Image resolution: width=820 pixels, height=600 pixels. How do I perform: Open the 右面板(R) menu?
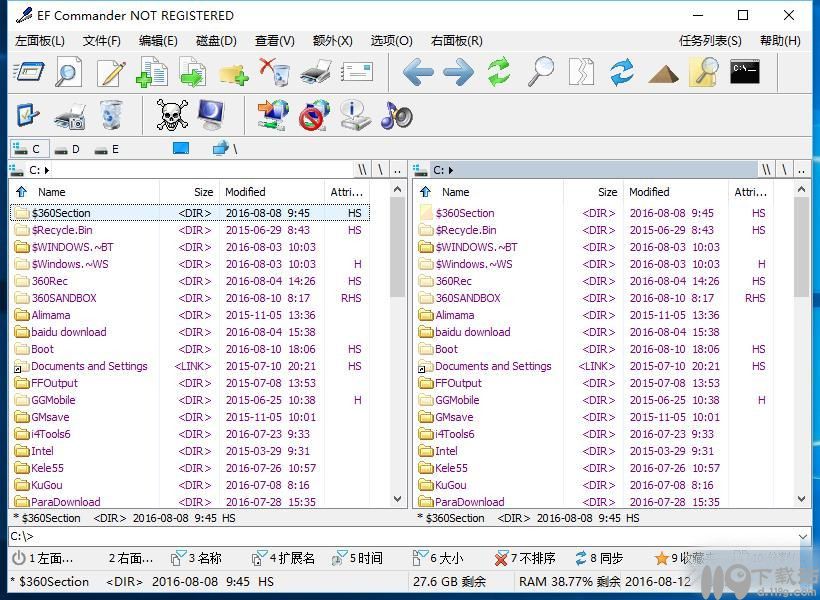[x=457, y=41]
